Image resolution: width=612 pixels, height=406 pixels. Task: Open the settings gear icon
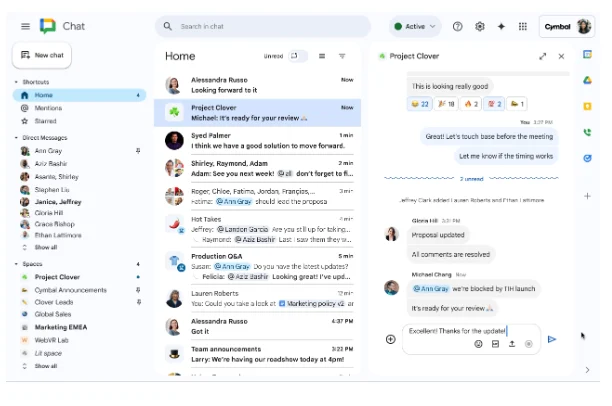480,27
